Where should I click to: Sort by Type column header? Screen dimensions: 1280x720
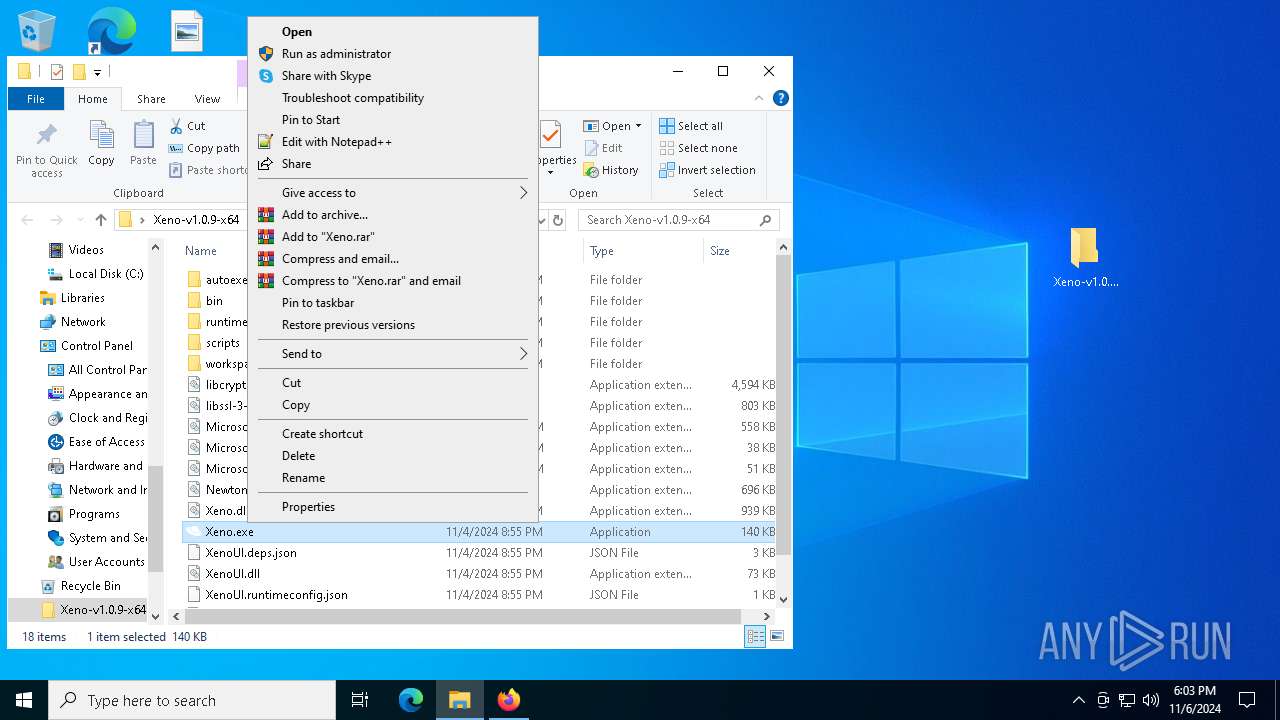pyautogui.click(x=642, y=251)
